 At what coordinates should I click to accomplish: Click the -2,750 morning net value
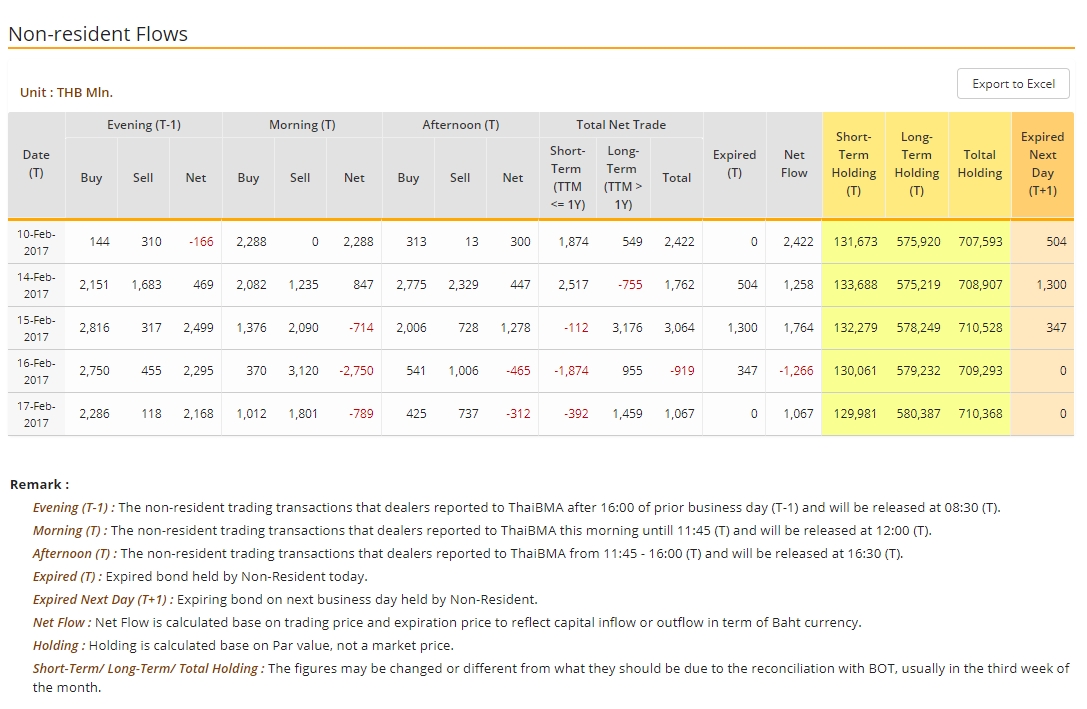tap(355, 371)
